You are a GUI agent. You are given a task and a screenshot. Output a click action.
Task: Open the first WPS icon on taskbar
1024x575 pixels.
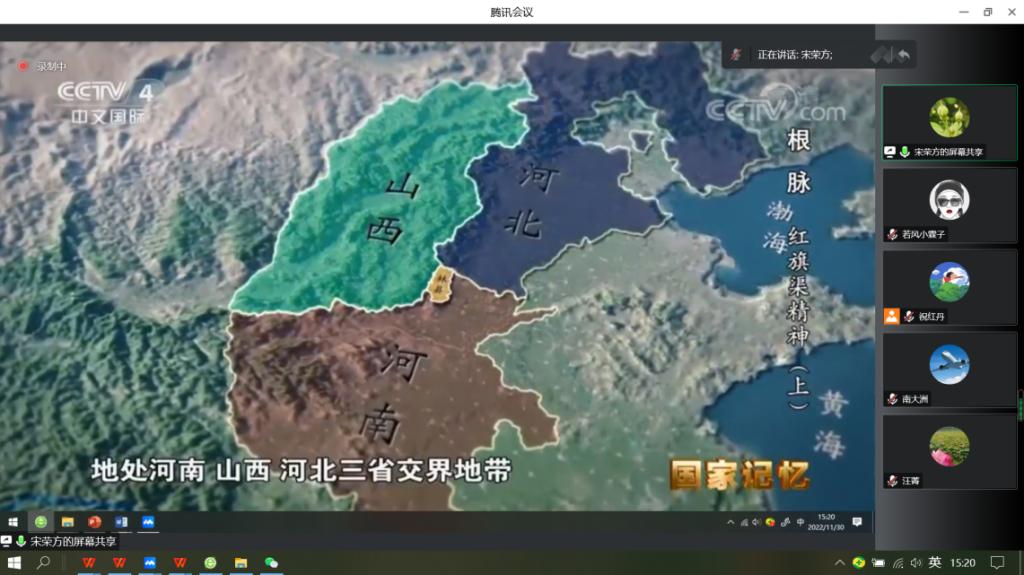(89, 563)
